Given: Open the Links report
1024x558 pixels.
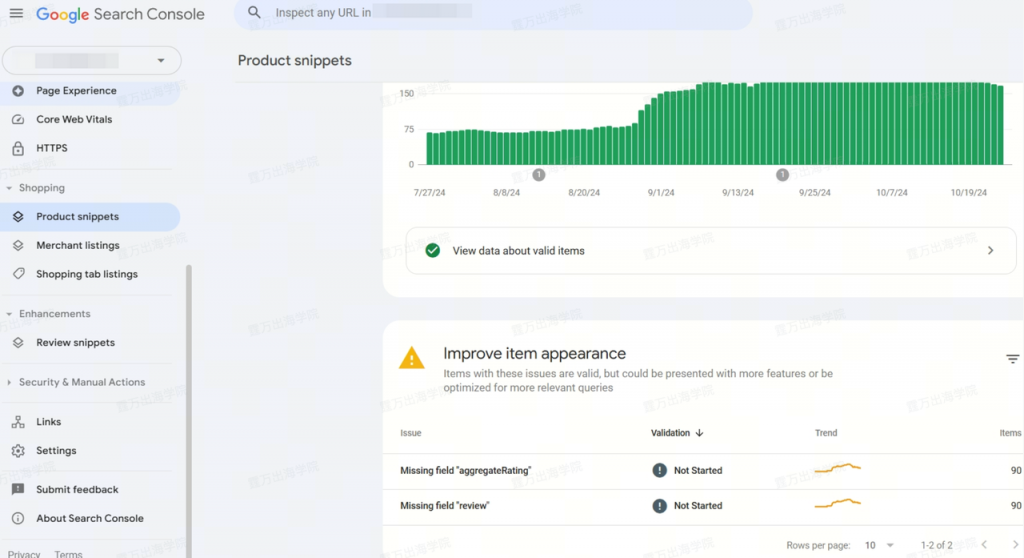Looking at the screenshot, I should (x=48, y=422).
